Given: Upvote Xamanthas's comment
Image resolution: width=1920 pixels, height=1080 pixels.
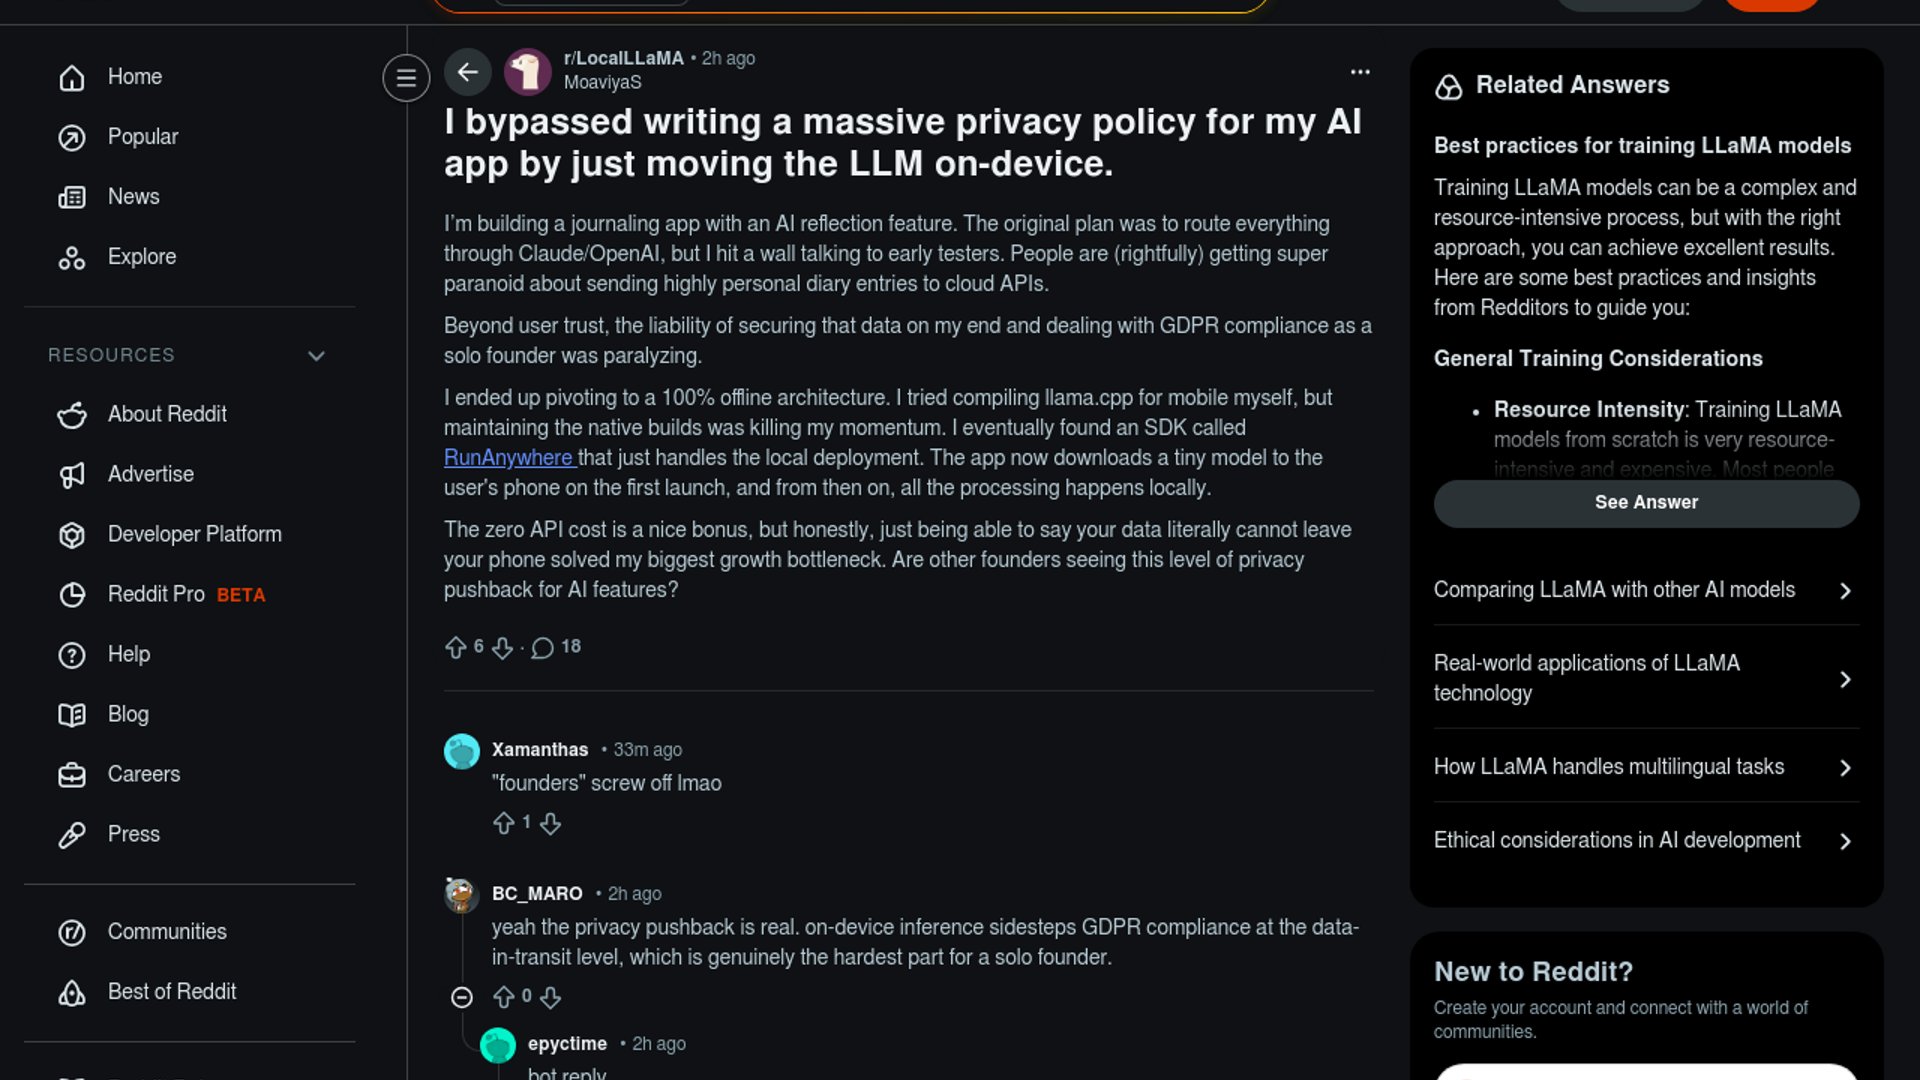Looking at the screenshot, I should click(x=503, y=823).
